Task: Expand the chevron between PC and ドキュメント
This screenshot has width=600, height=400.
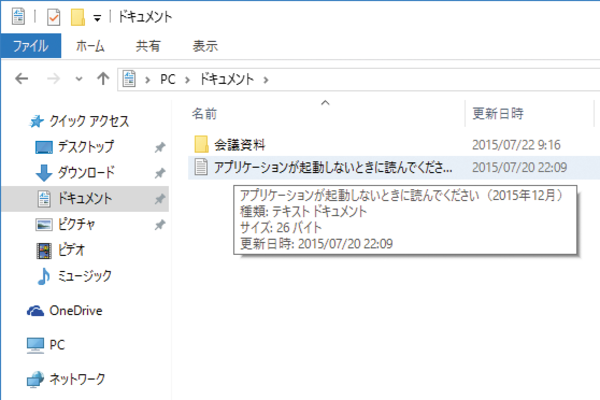Action: tap(187, 80)
